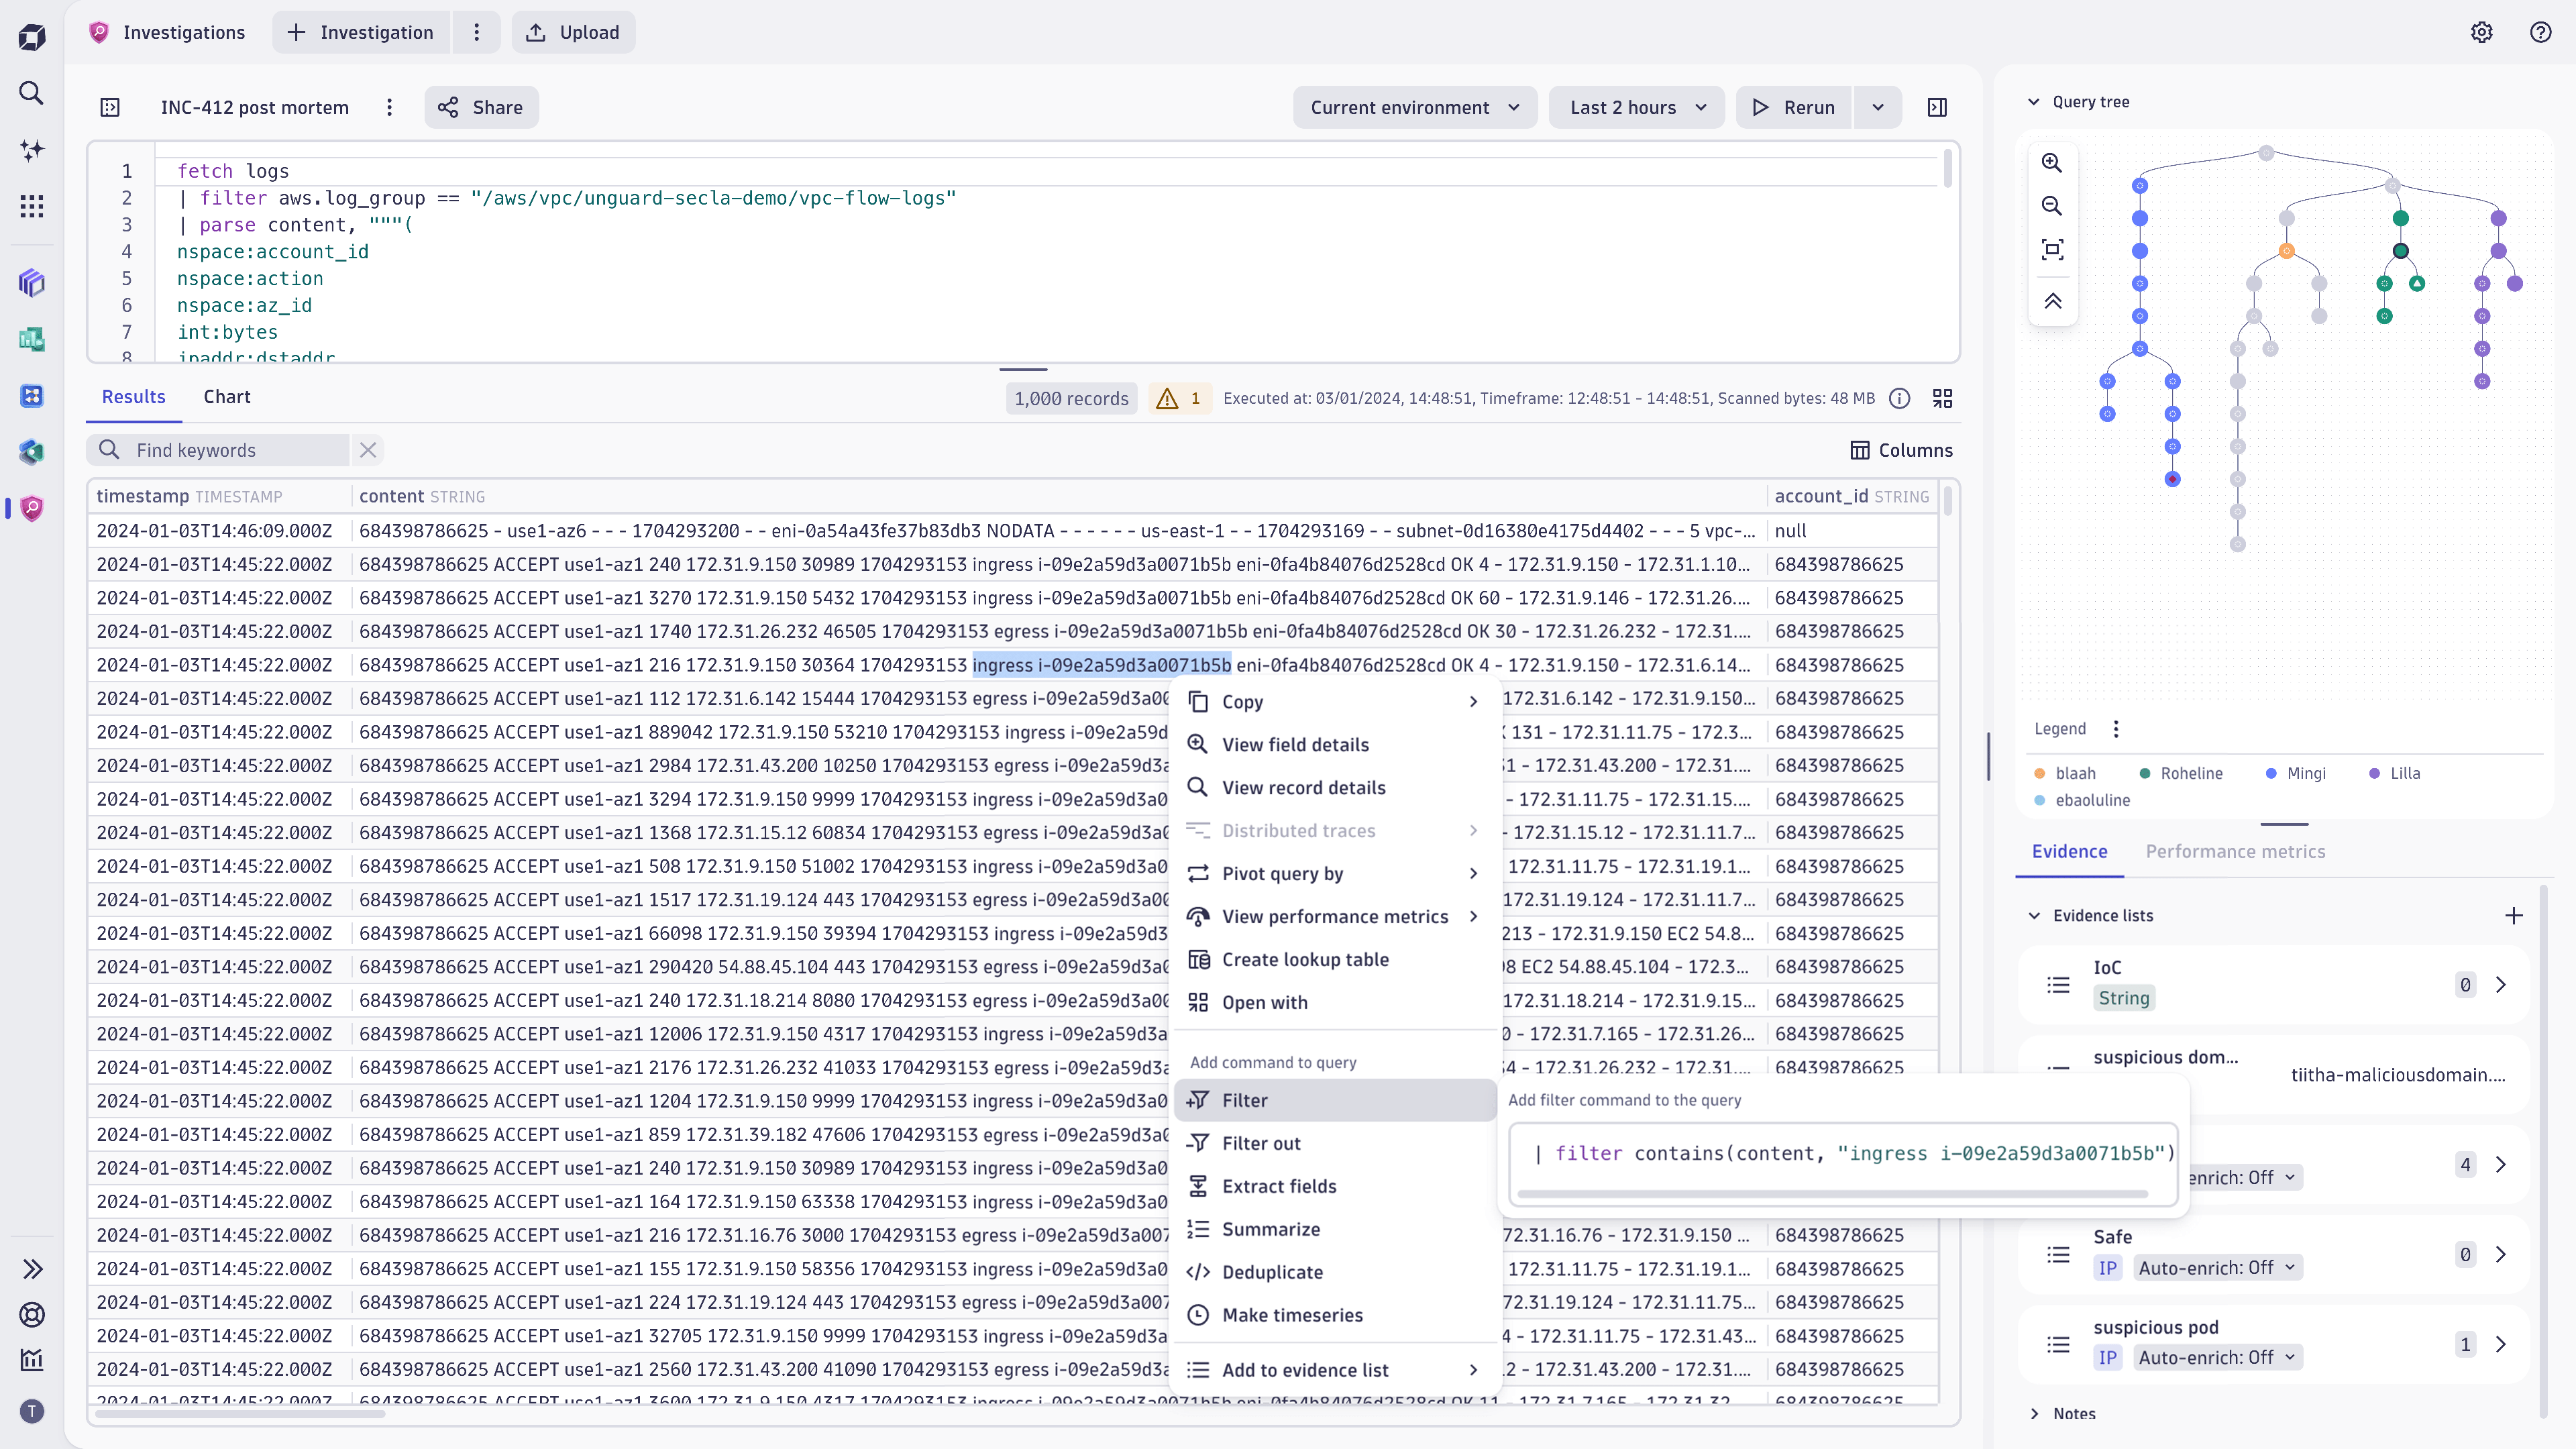Toggle the grid view icon next to warning count
The width and height of the screenshot is (2576, 1449).
(1943, 398)
